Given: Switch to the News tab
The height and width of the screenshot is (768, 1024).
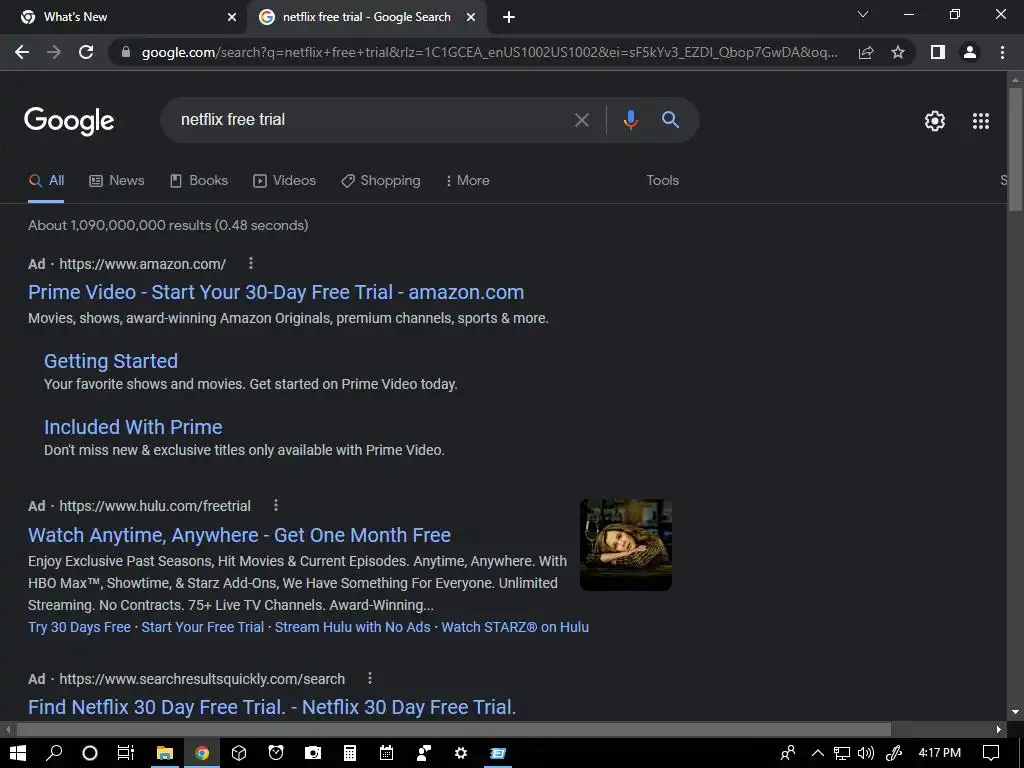Looking at the screenshot, I should pyautogui.click(x=117, y=181).
